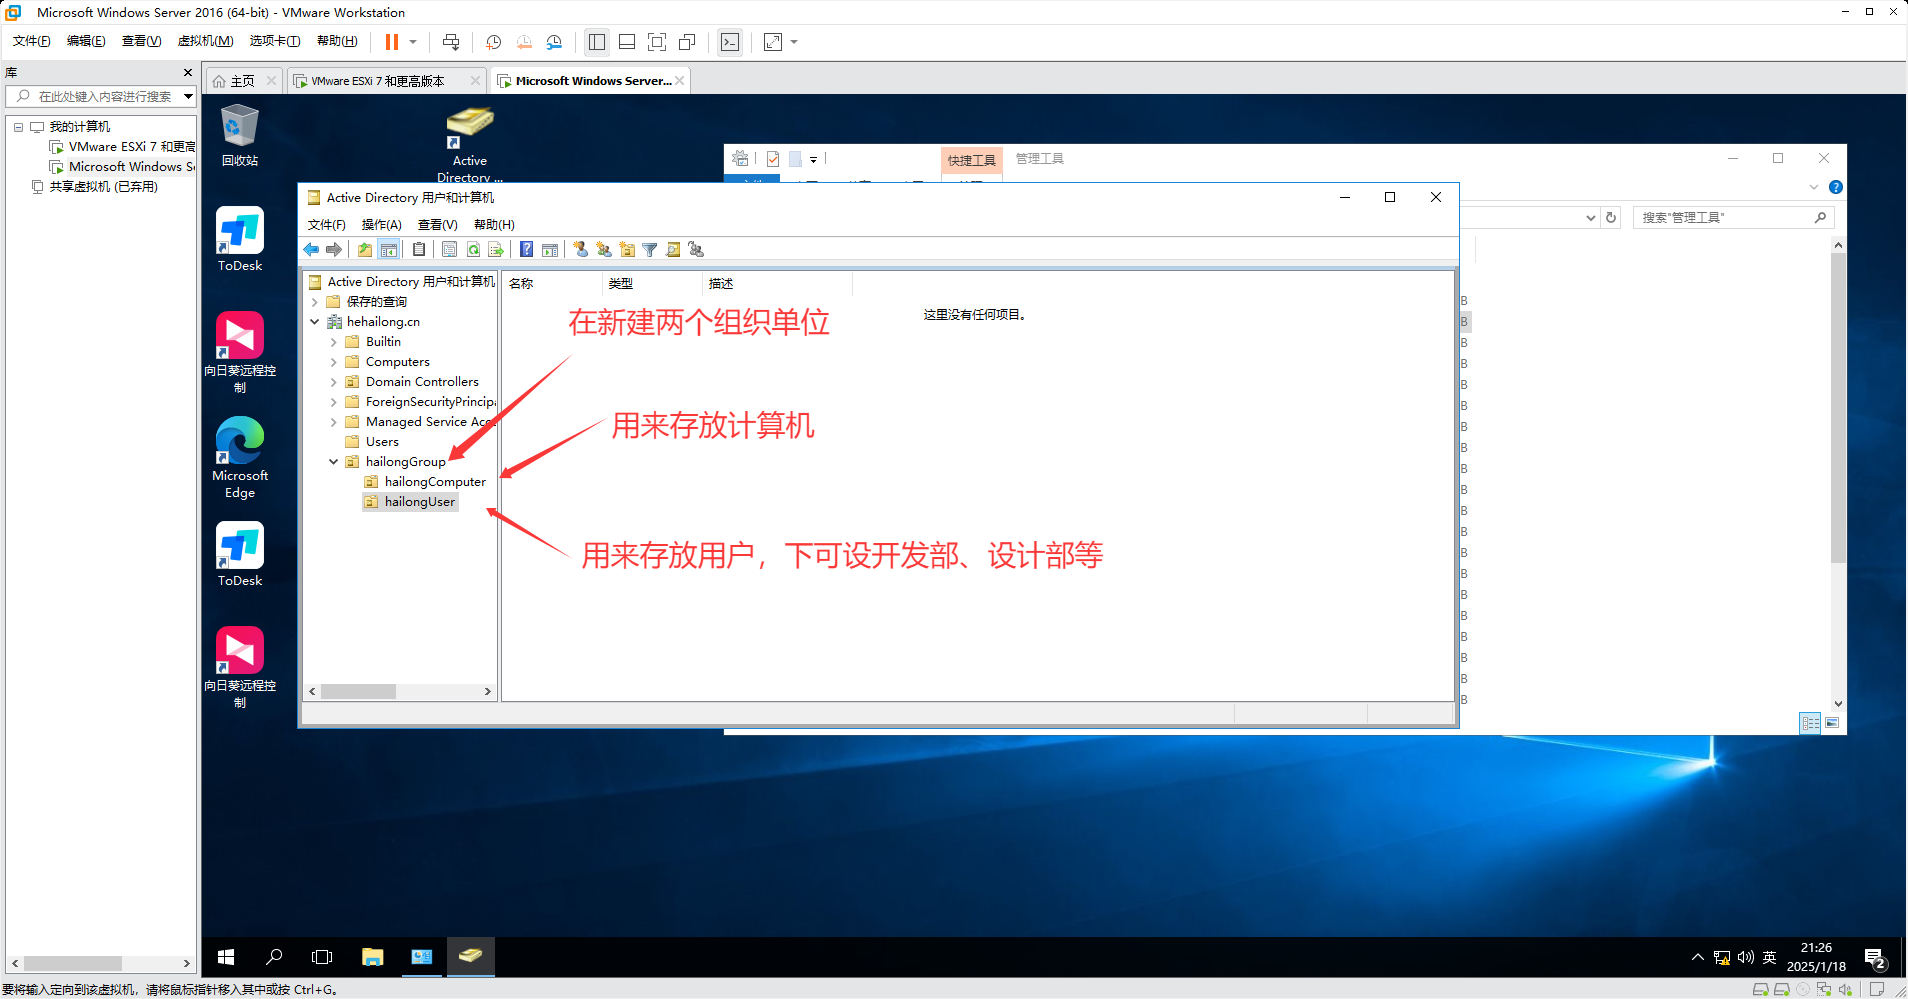The height and width of the screenshot is (999, 1908).
Task: Click the 搜索"管理工具" search field
Action: tap(1724, 218)
